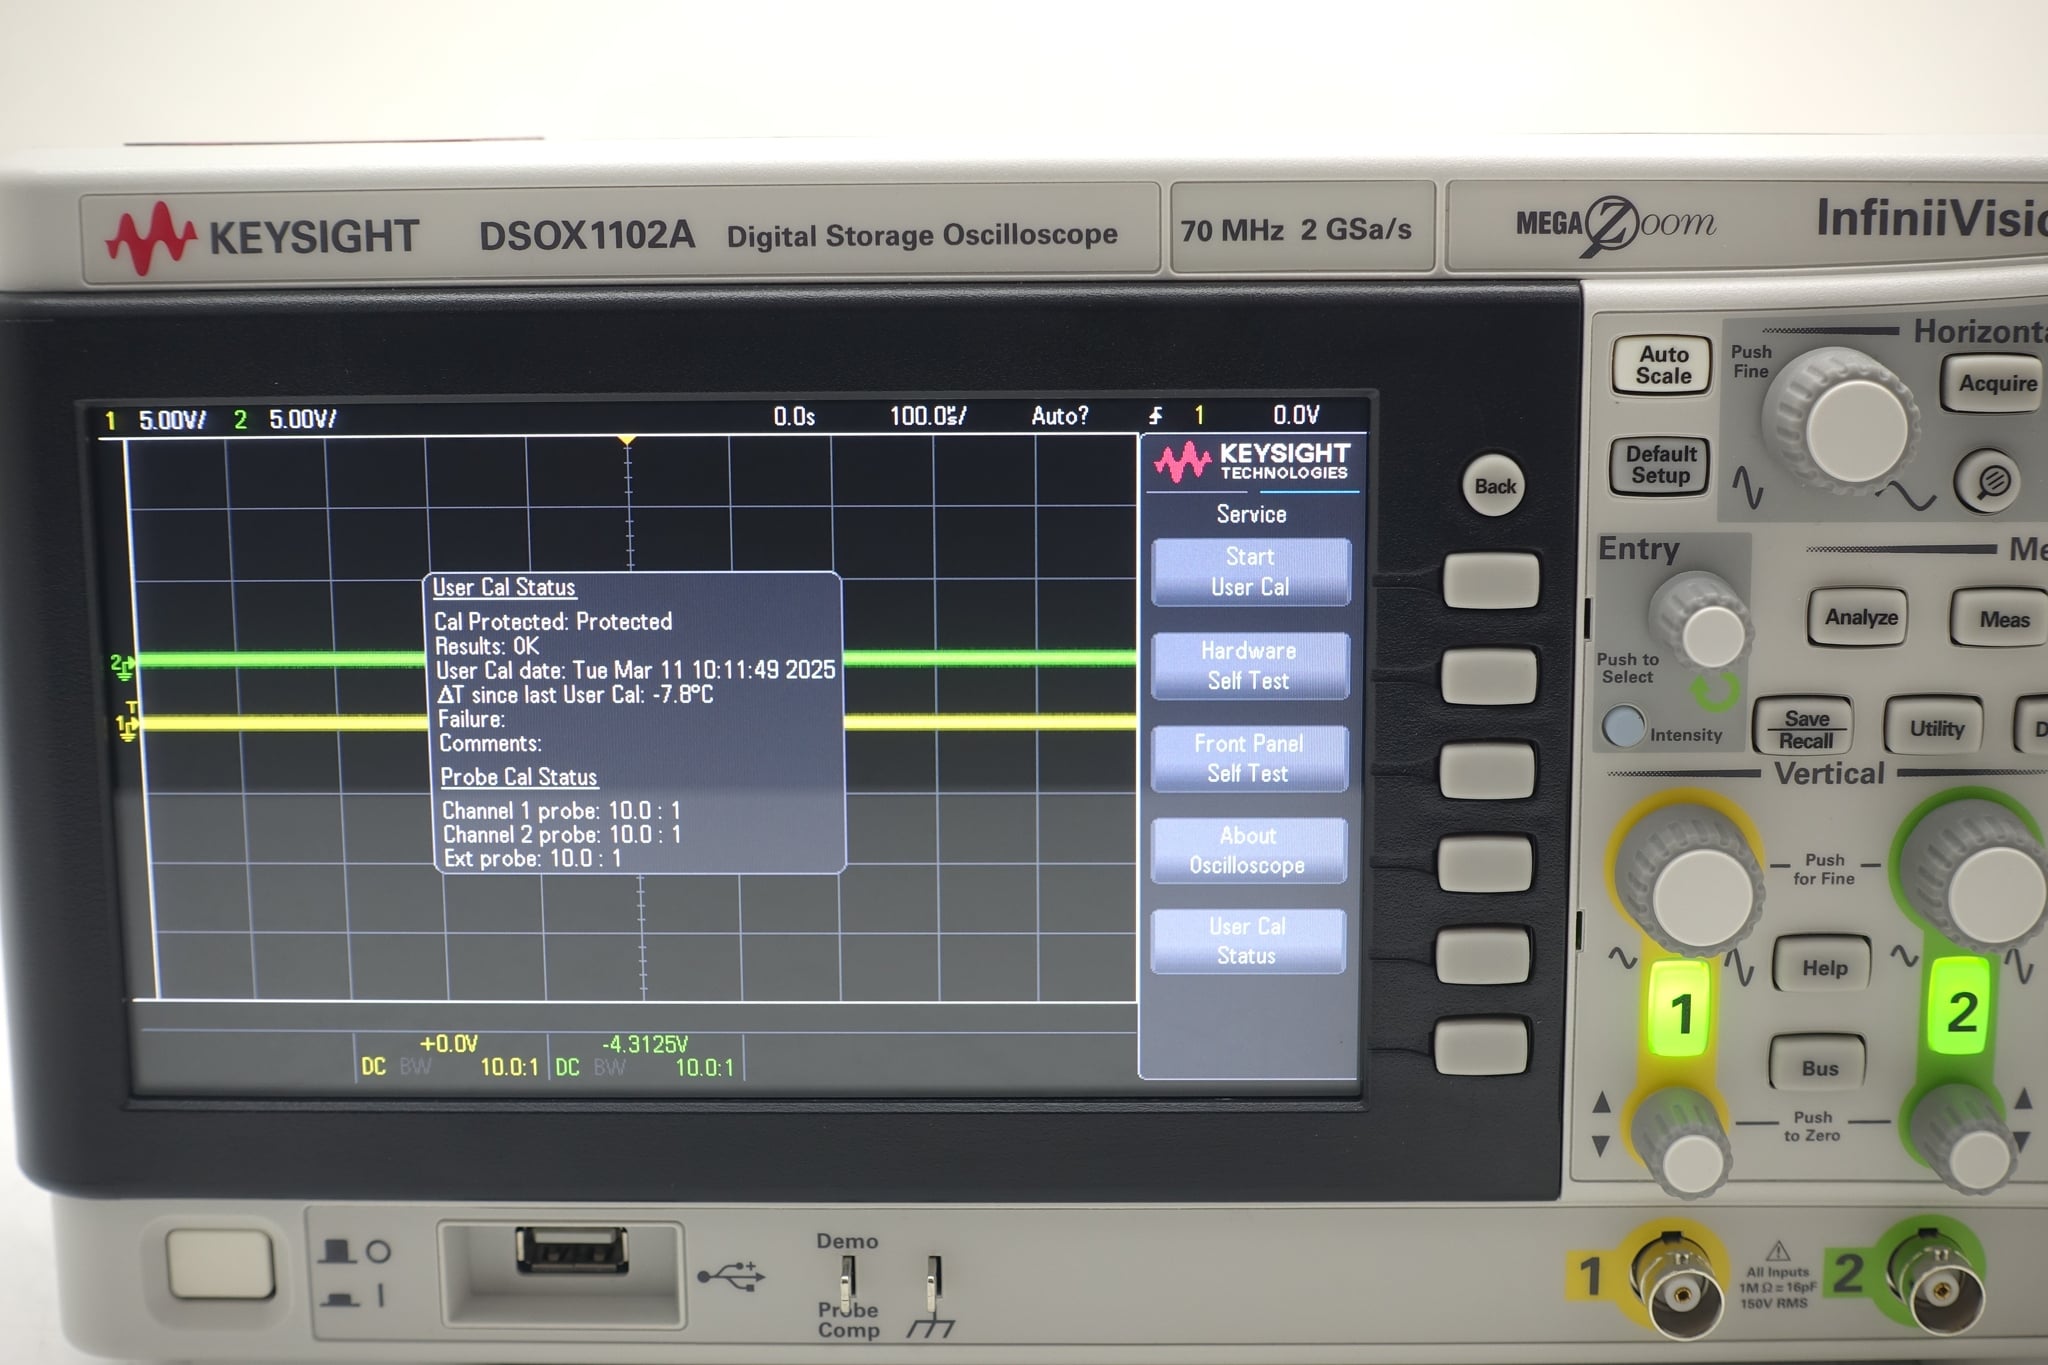This screenshot has width=2048, height=1365.
Task: Toggle illuminated channel 2 button
Action: tap(1961, 1009)
